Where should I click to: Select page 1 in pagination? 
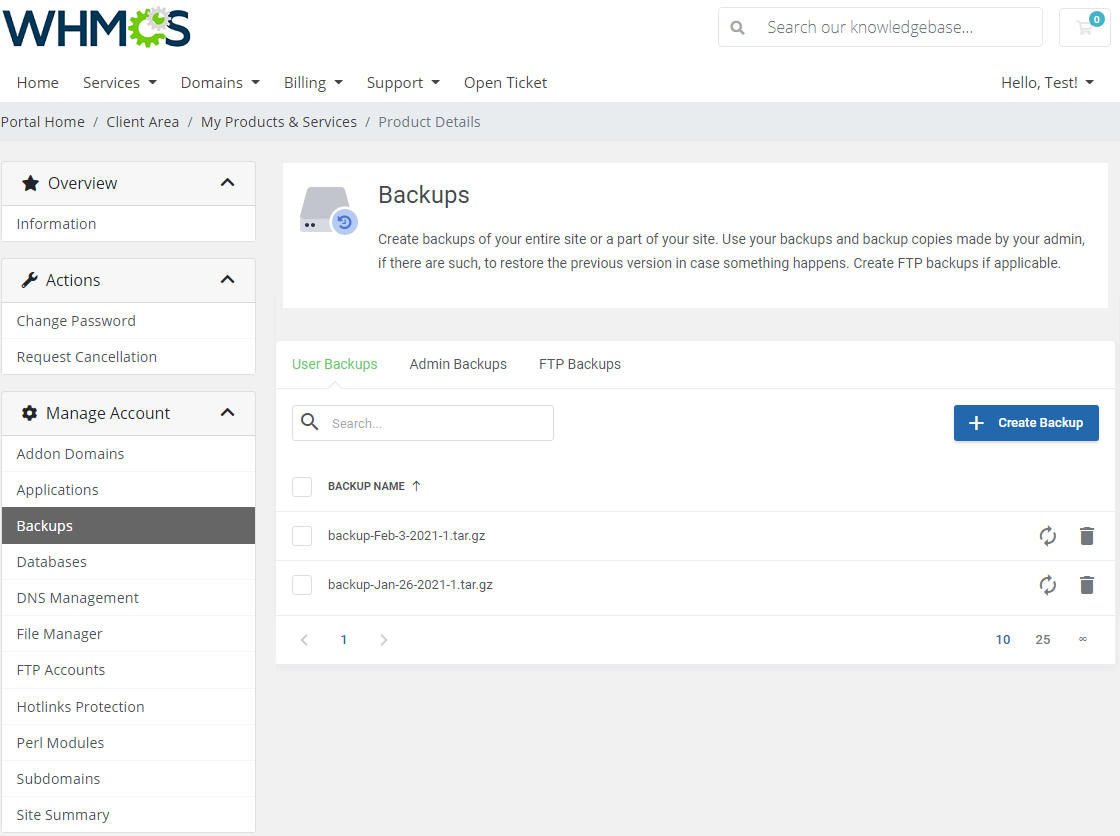pyautogui.click(x=344, y=640)
